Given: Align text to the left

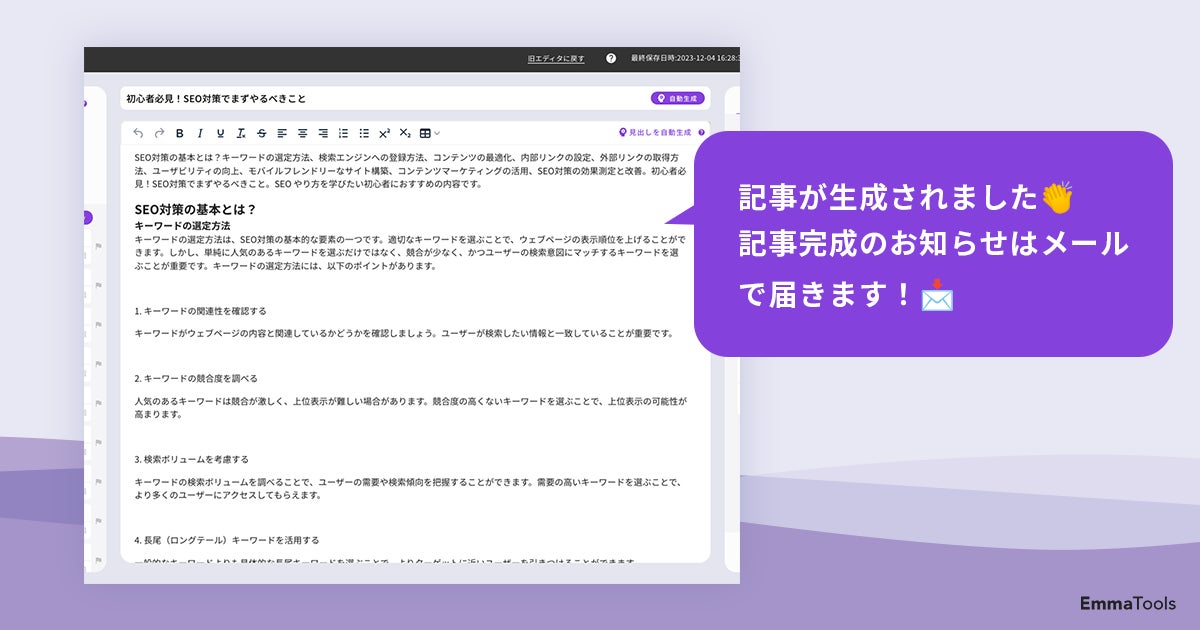Looking at the screenshot, I should tap(282, 133).
